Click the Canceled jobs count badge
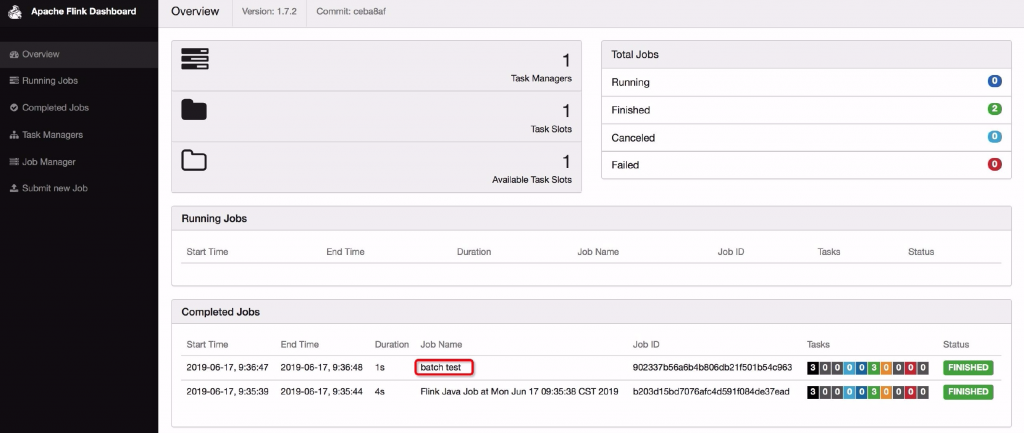Image resolution: width=1024 pixels, height=433 pixels. (x=995, y=137)
